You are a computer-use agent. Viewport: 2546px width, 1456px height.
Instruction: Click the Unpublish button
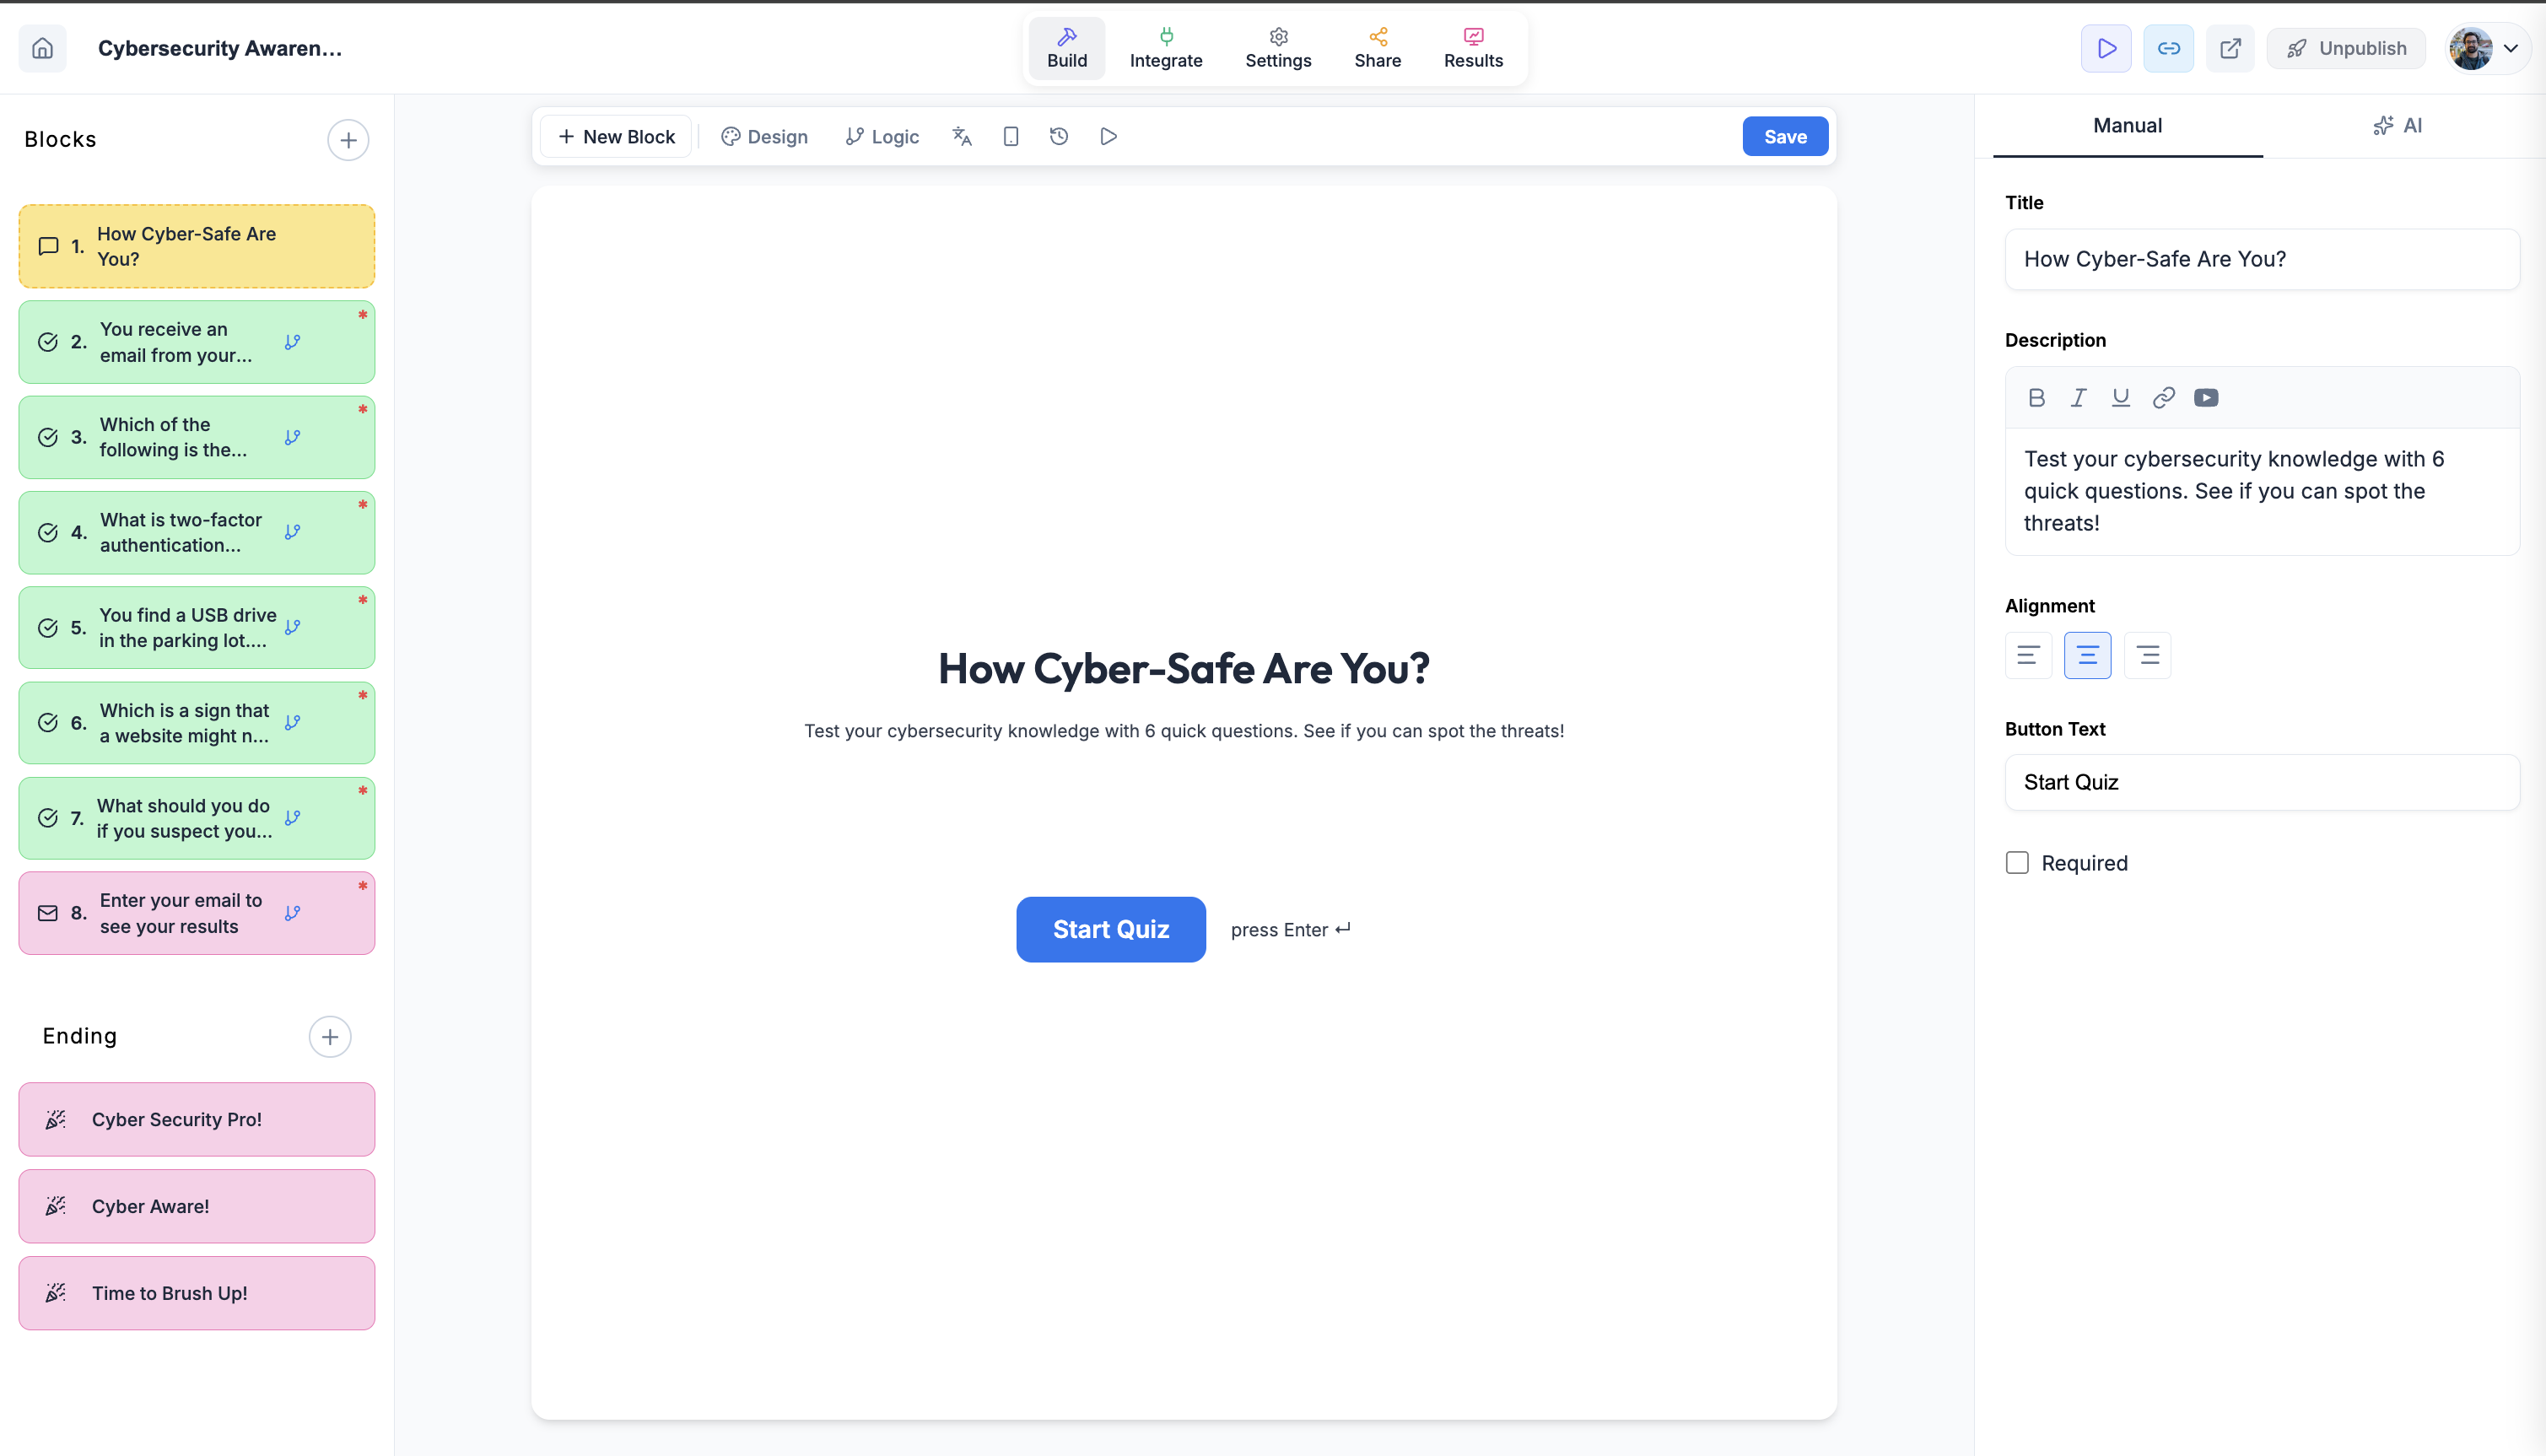click(x=2345, y=48)
